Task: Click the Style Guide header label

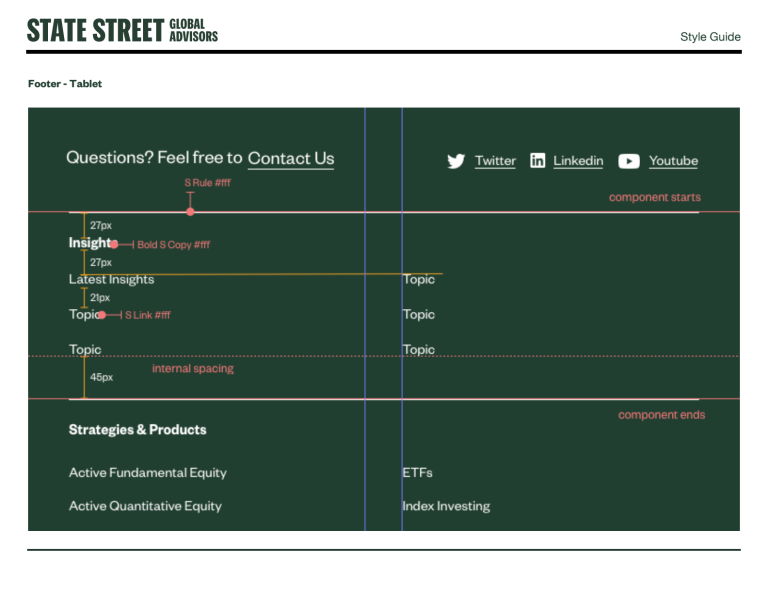Action: pyautogui.click(x=710, y=37)
